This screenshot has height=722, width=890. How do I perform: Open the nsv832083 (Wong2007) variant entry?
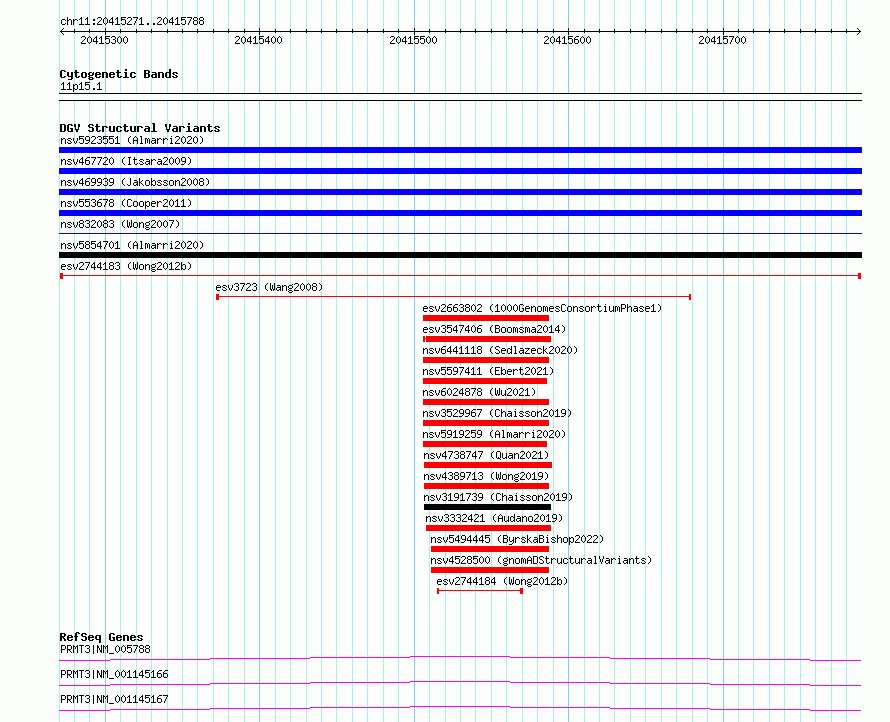[x=120, y=224]
